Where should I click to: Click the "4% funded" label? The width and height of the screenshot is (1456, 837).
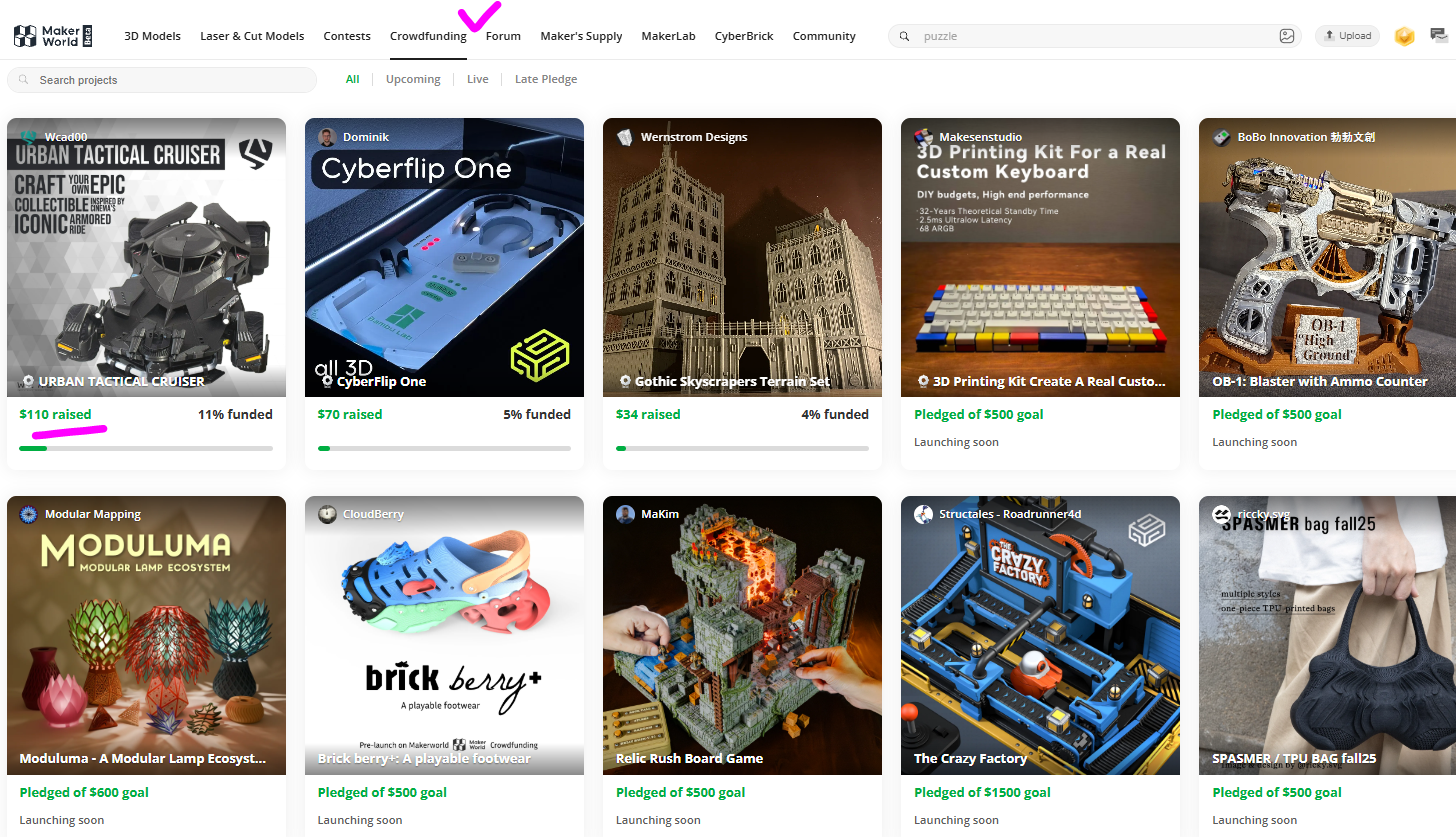click(x=835, y=414)
